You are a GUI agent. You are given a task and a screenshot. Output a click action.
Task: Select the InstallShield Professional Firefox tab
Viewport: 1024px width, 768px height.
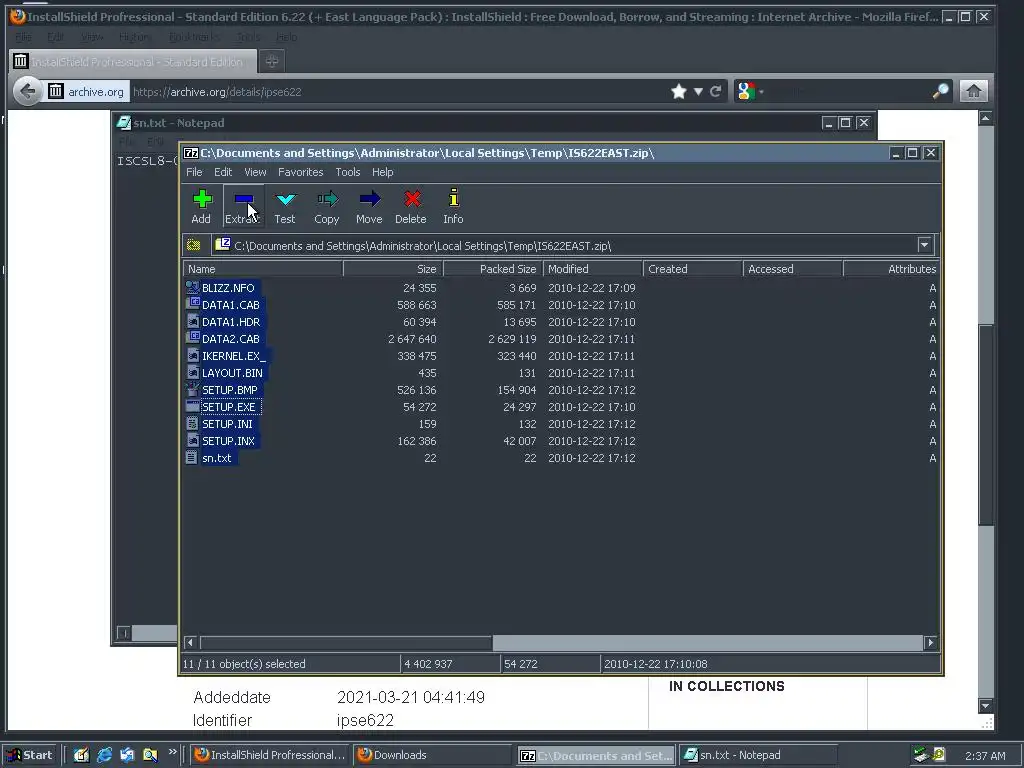click(132, 61)
